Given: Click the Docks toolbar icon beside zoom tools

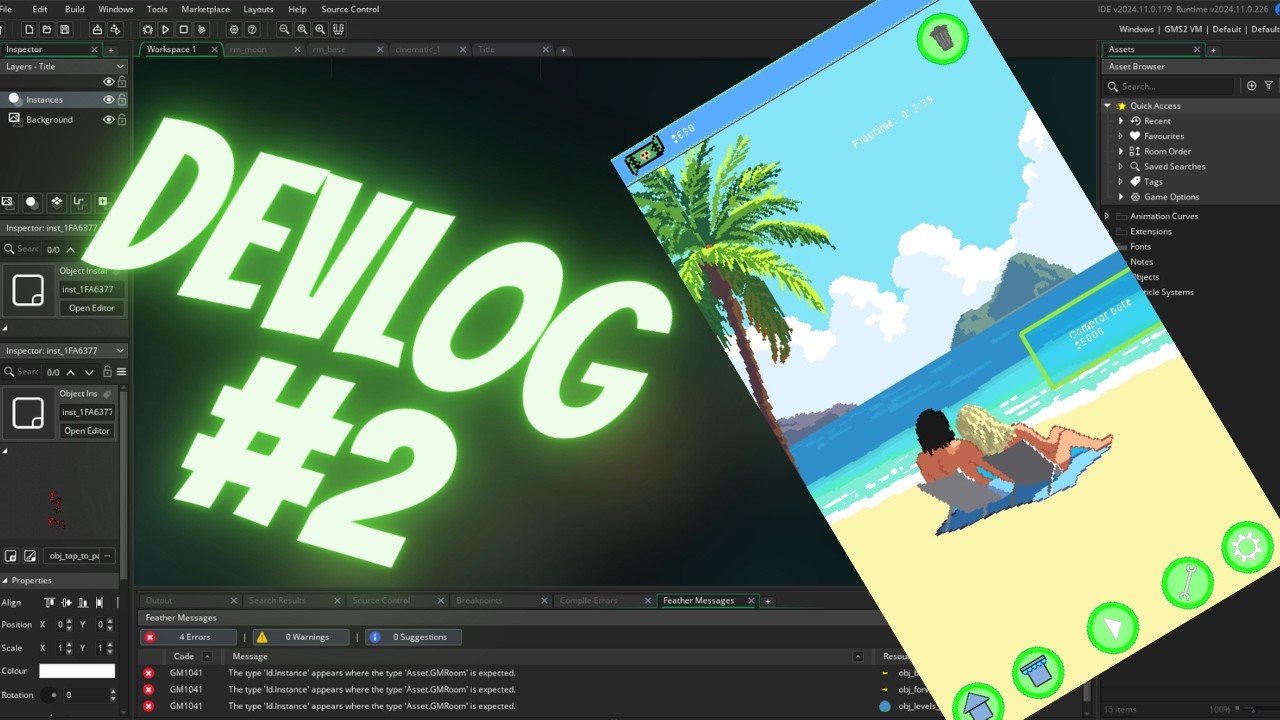Looking at the screenshot, I should (338, 30).
